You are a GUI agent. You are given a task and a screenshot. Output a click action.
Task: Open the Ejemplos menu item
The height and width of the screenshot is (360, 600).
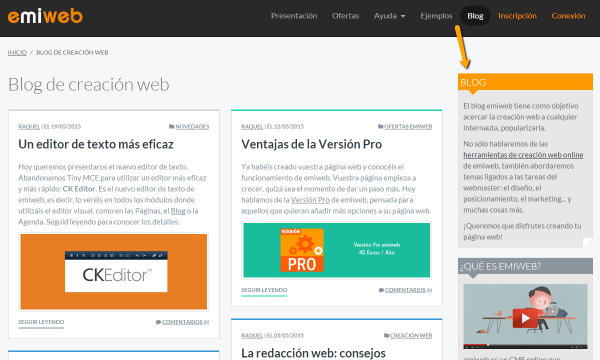coord(436,16)
